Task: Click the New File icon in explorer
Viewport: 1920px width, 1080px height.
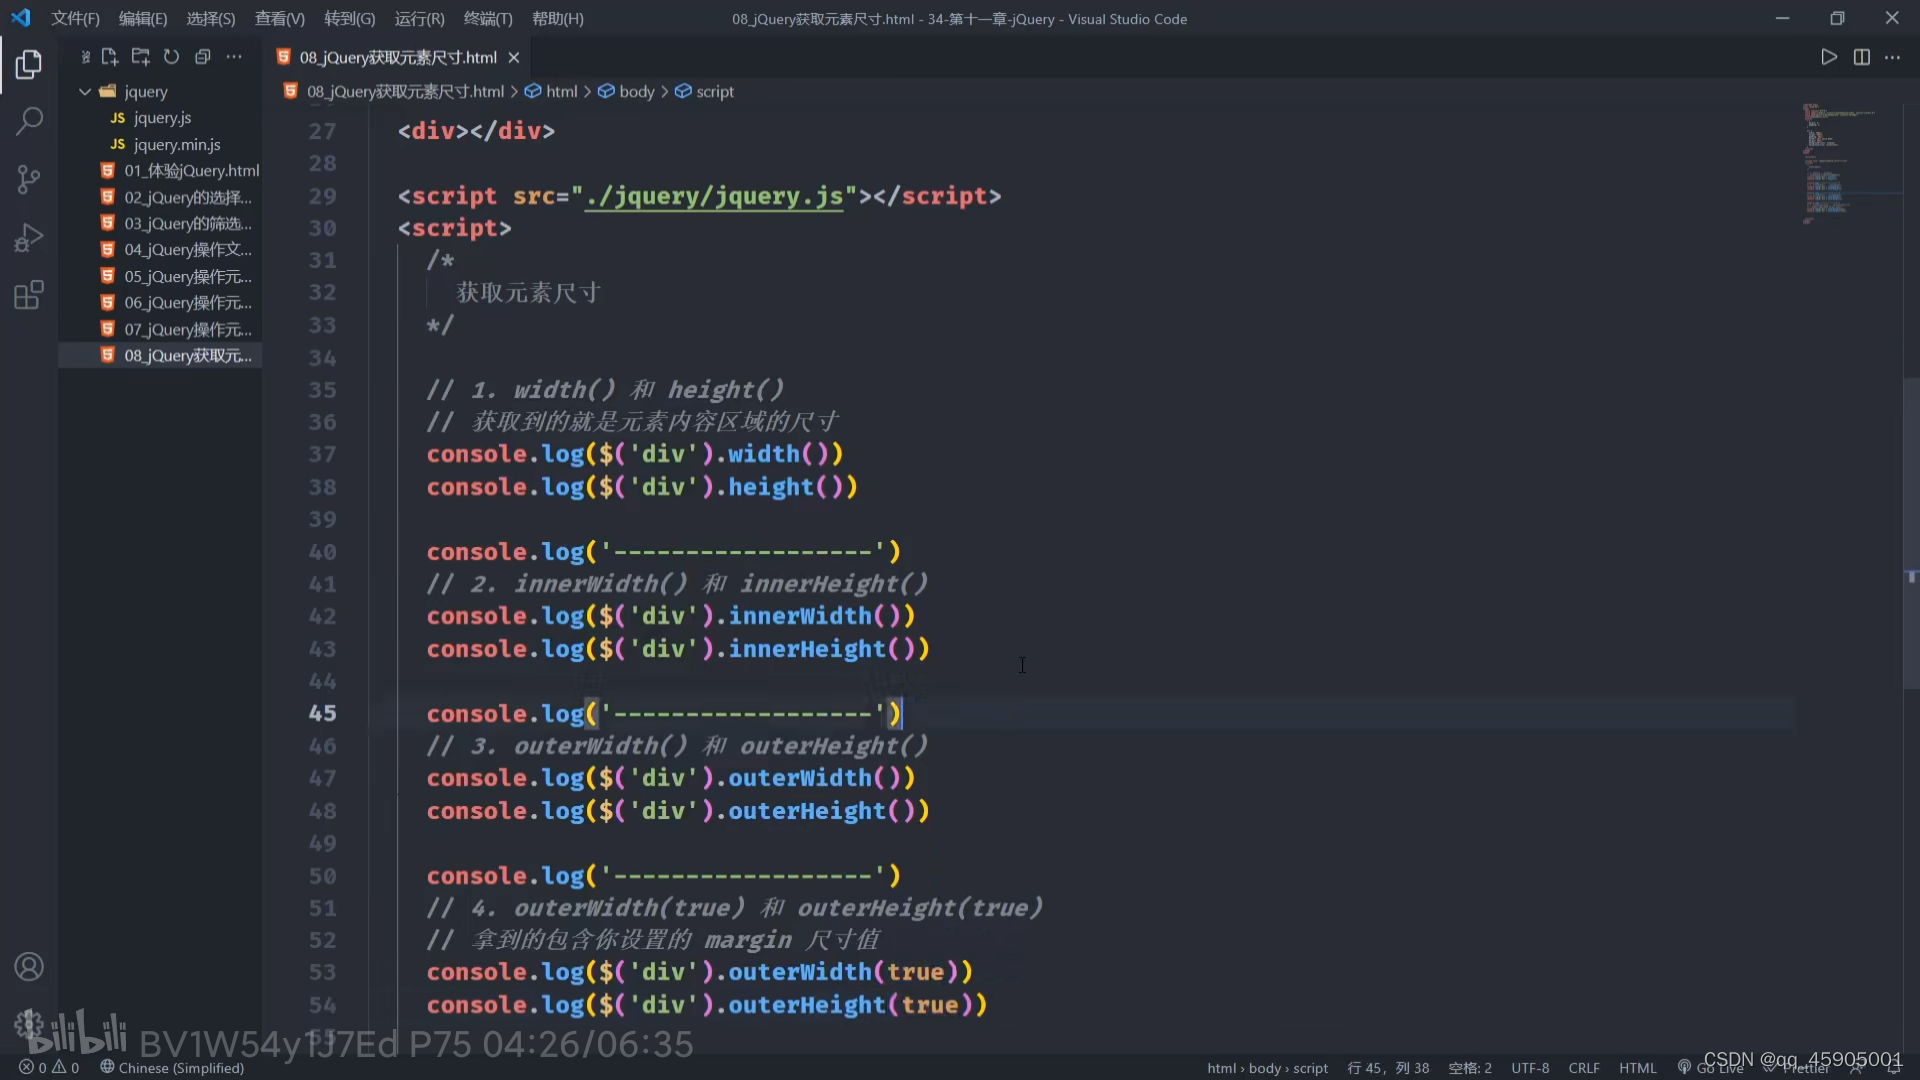Action: tap(110, 57)
